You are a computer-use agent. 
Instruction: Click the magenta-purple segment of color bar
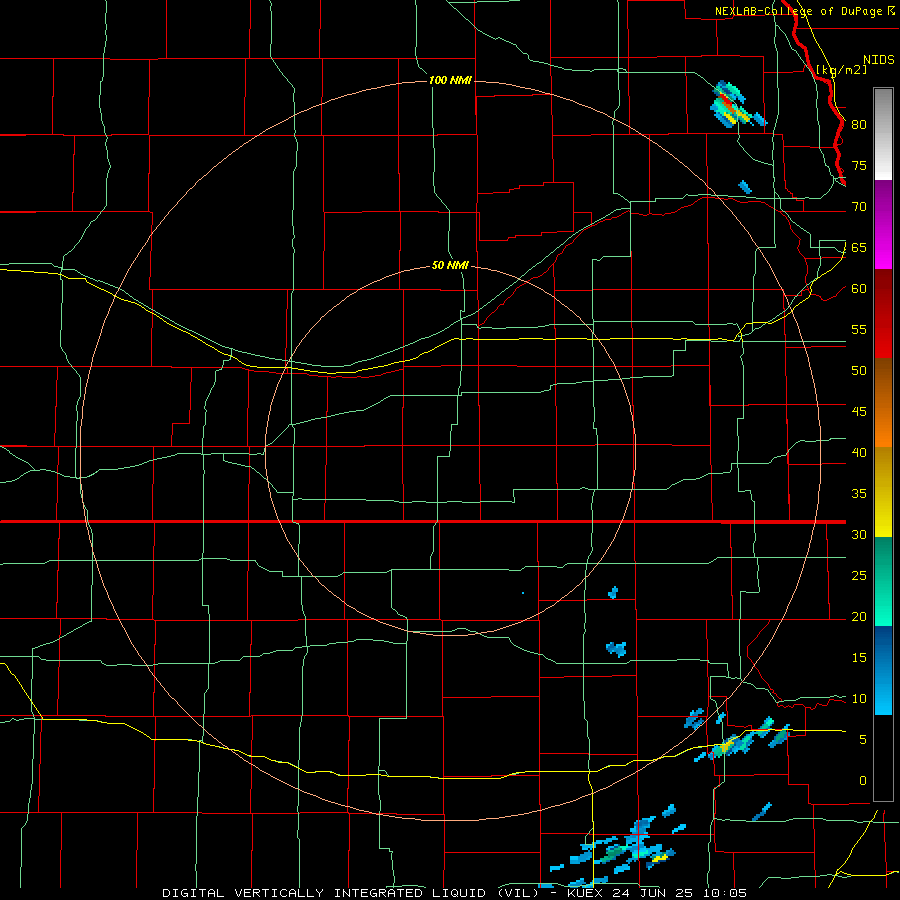pos(883,224)
